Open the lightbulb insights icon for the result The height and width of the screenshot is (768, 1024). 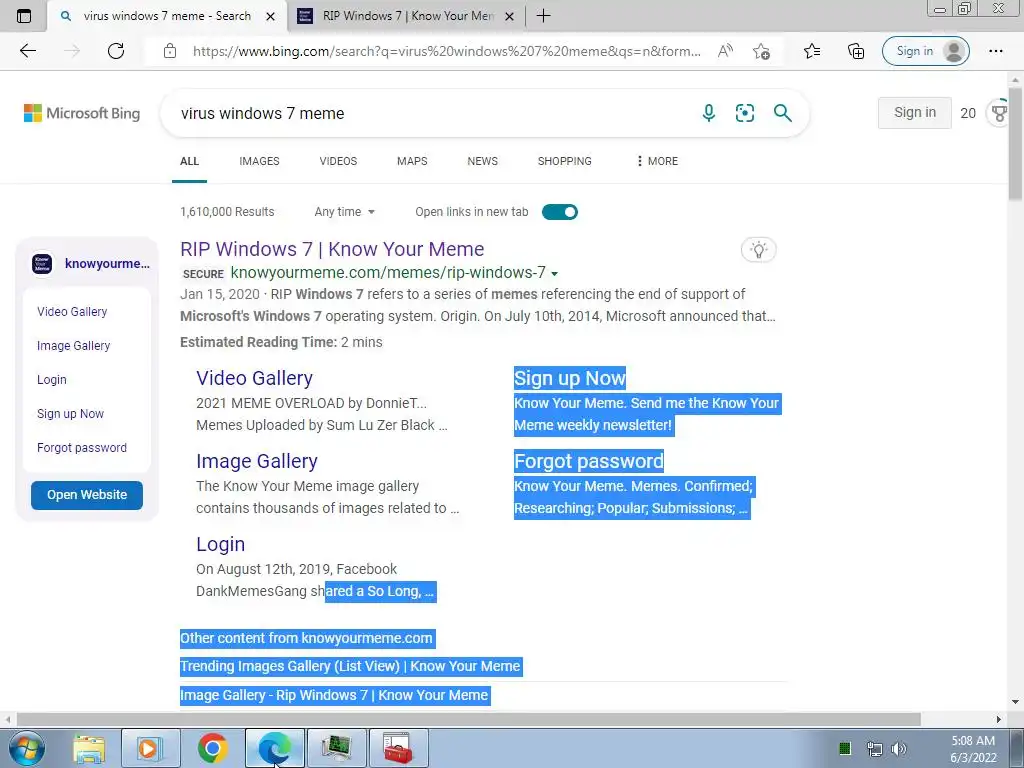pos(758,249)
